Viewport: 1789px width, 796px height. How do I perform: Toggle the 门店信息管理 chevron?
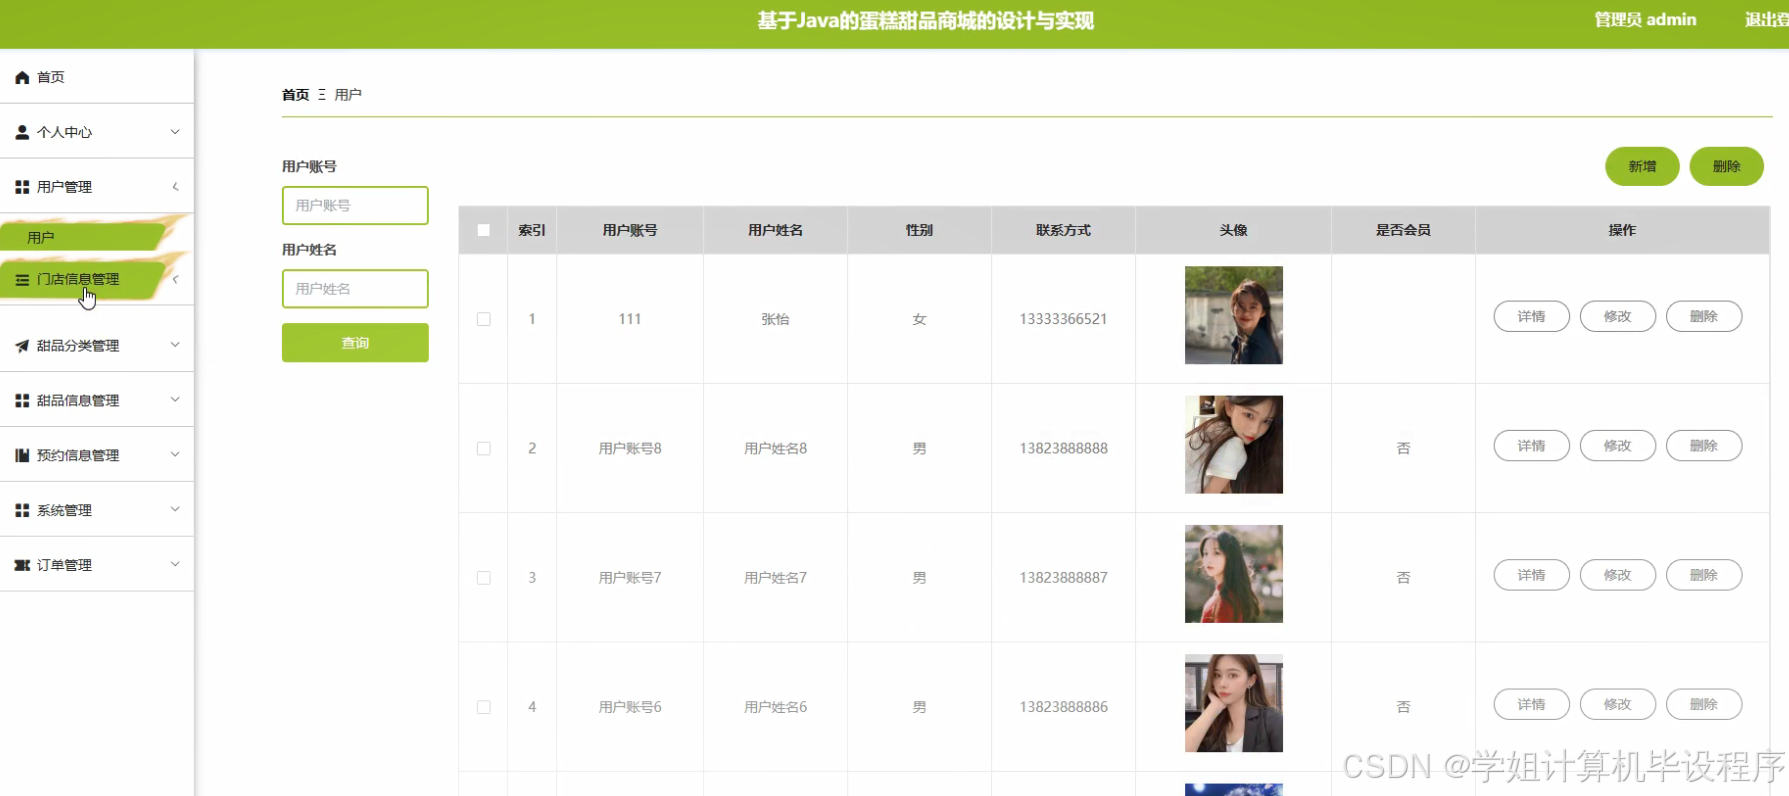[175, 280]
